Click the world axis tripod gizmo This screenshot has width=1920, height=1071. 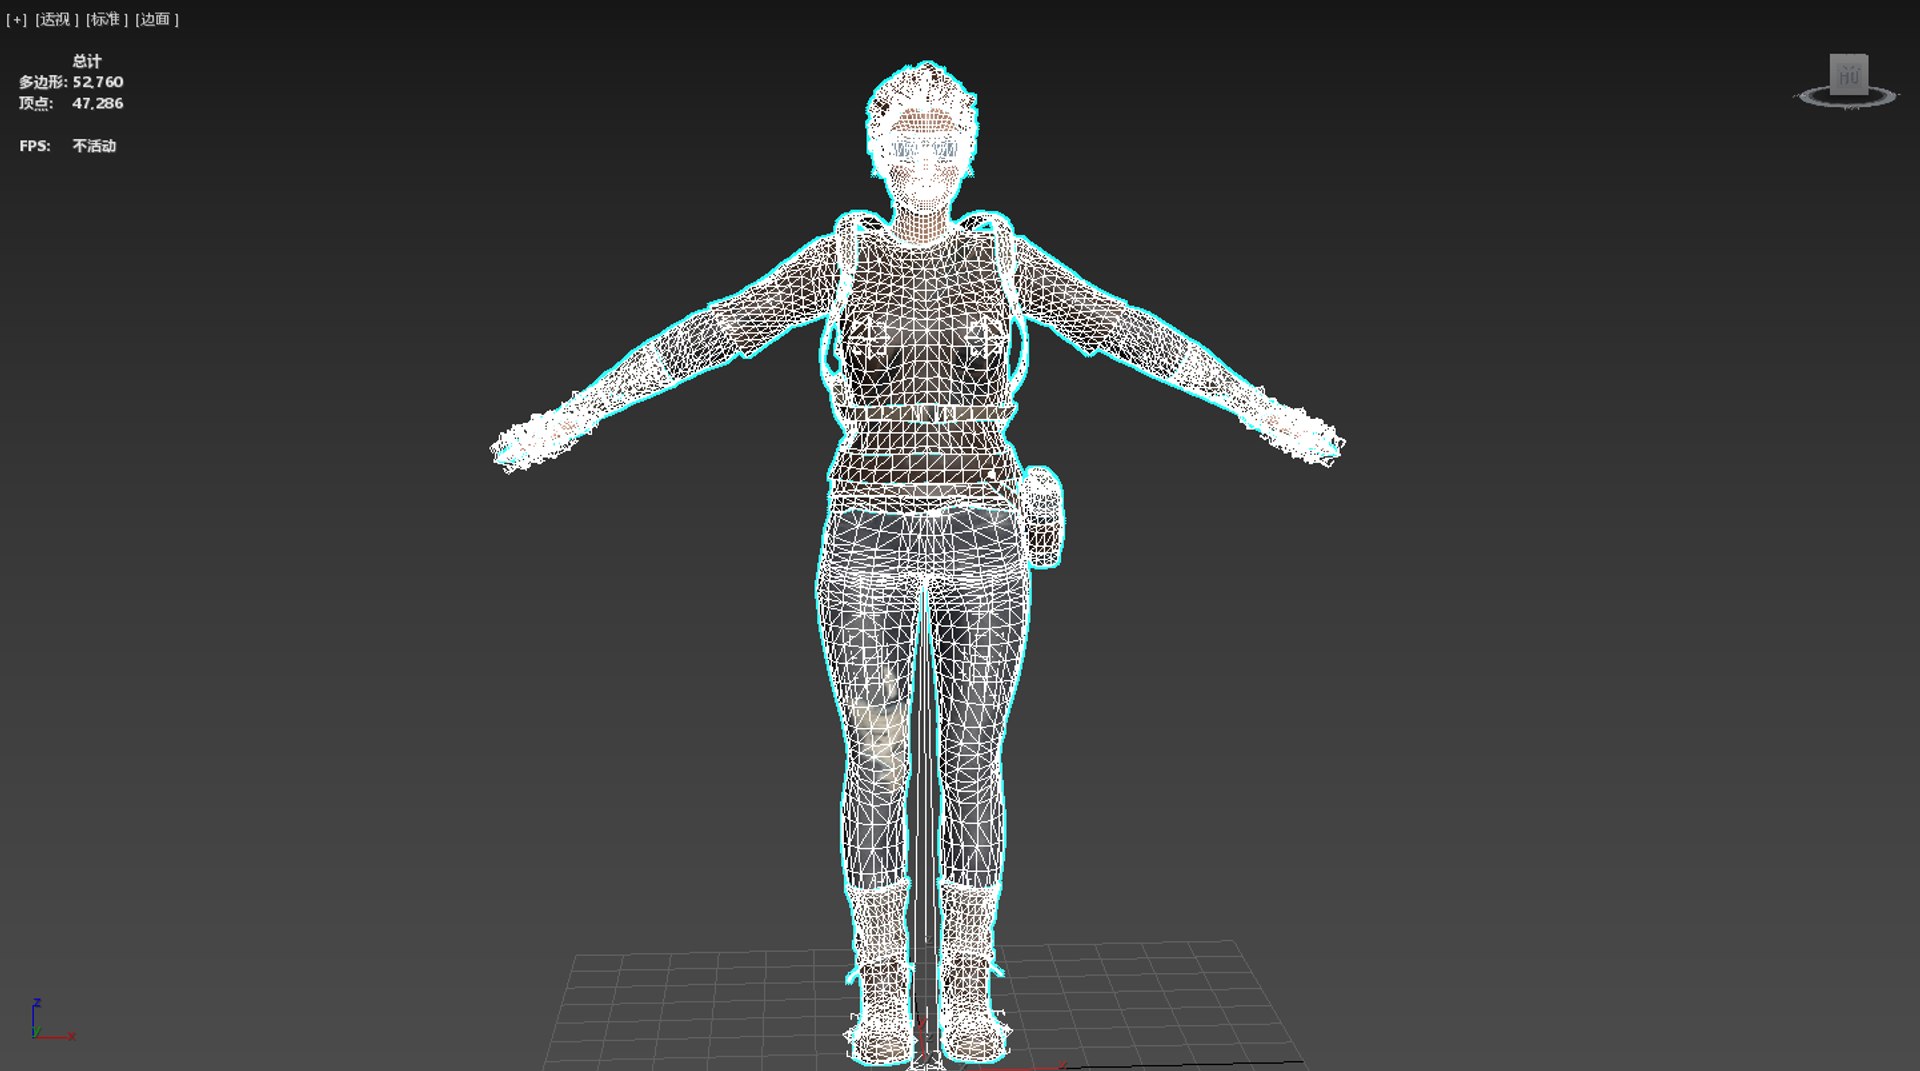(52, 1020)
